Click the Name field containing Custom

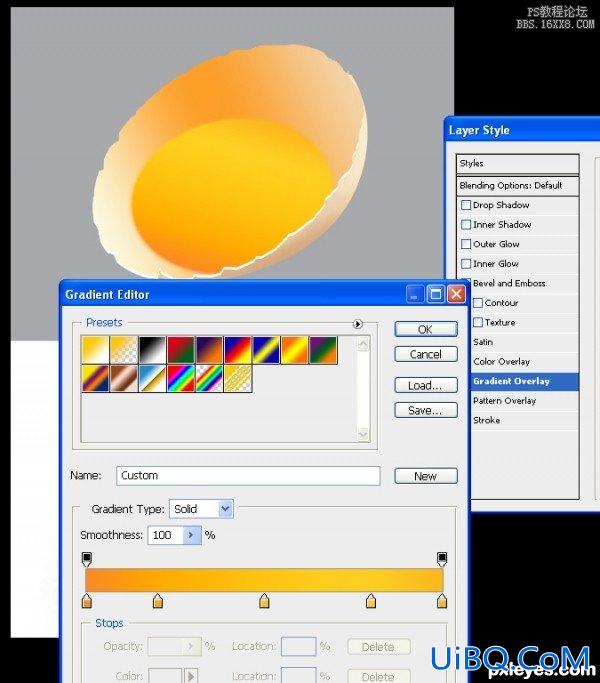coord(248,476)
